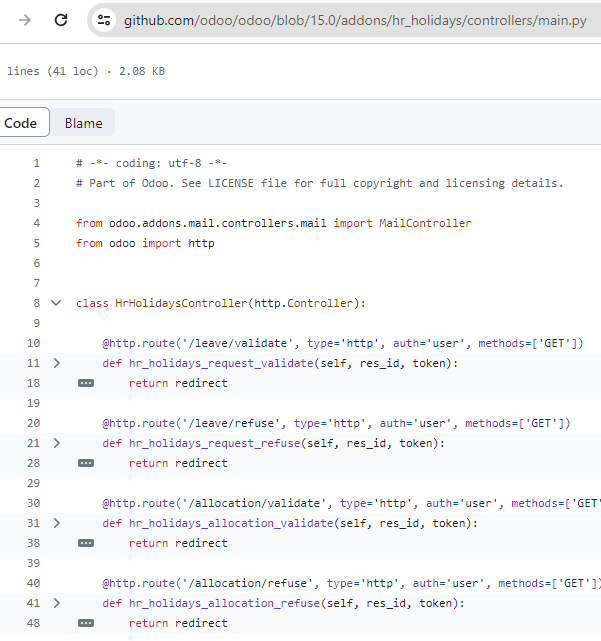Click the HrHolidaysController class name
601x641 pixels.
tap(181, 303)
